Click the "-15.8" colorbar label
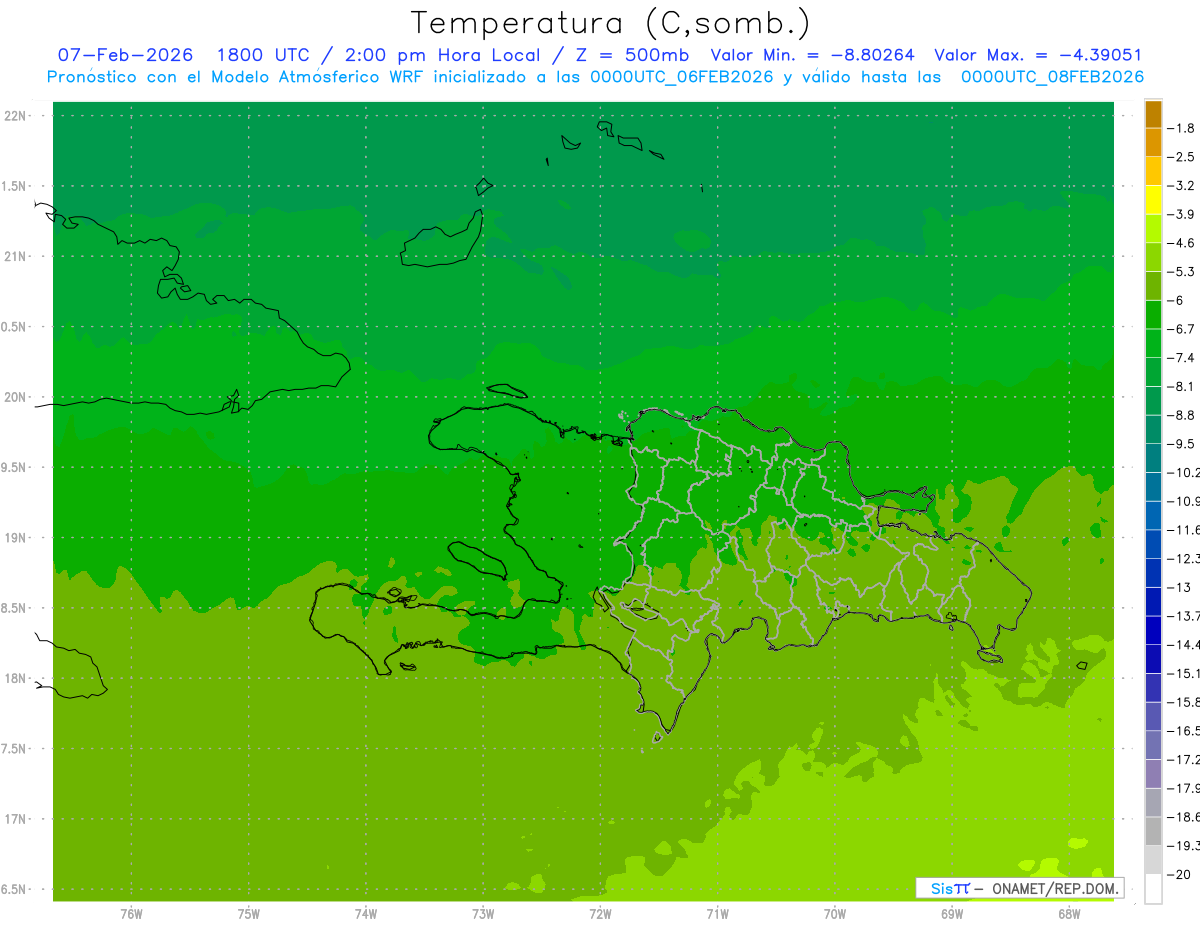The image size is (1200, 927). tap(1183, 702)
